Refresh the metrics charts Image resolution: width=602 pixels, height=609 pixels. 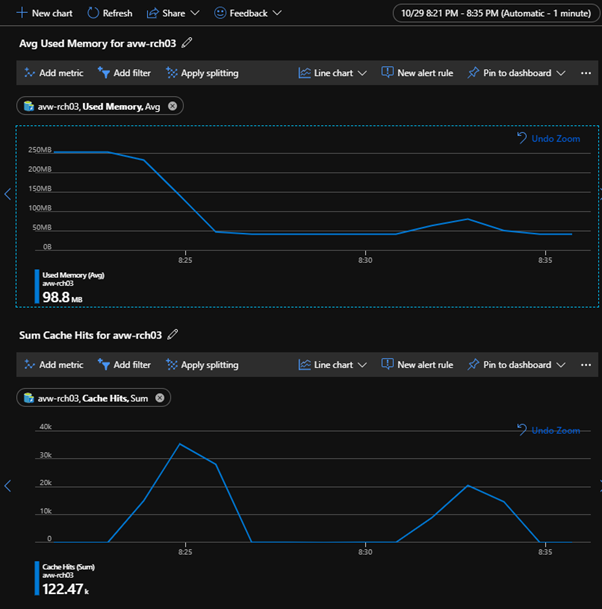point(109,13)
